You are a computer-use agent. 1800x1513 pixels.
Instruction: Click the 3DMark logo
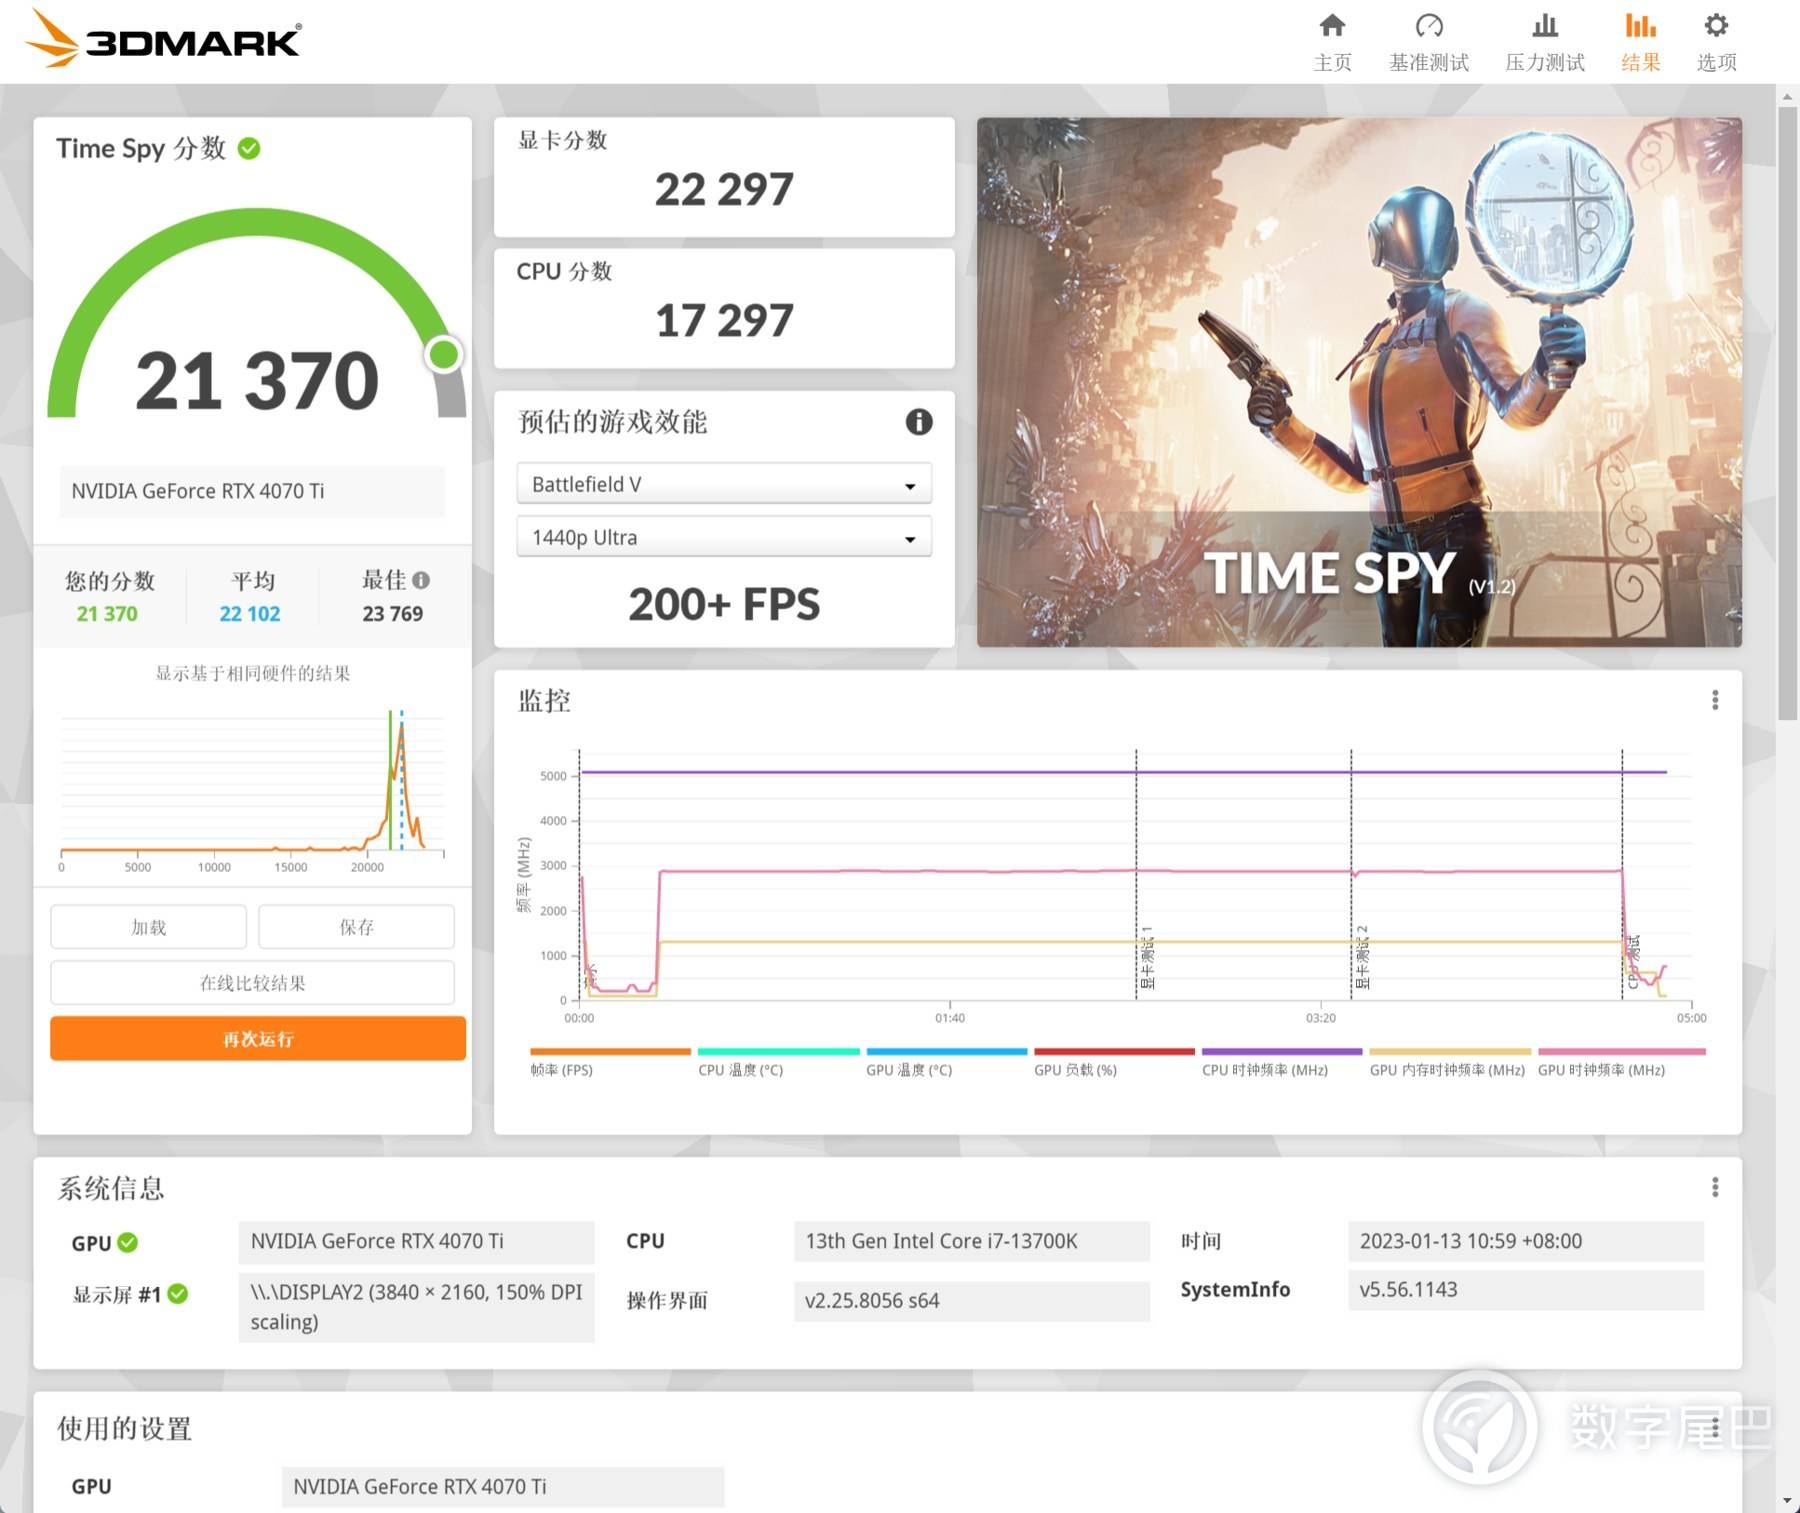162,39
